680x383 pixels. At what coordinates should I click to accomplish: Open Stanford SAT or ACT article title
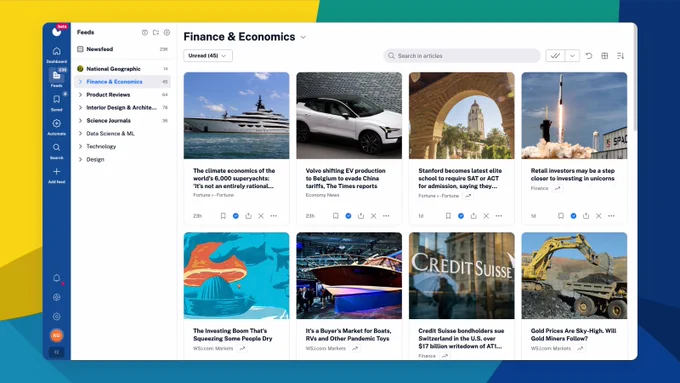click(460, 178)
